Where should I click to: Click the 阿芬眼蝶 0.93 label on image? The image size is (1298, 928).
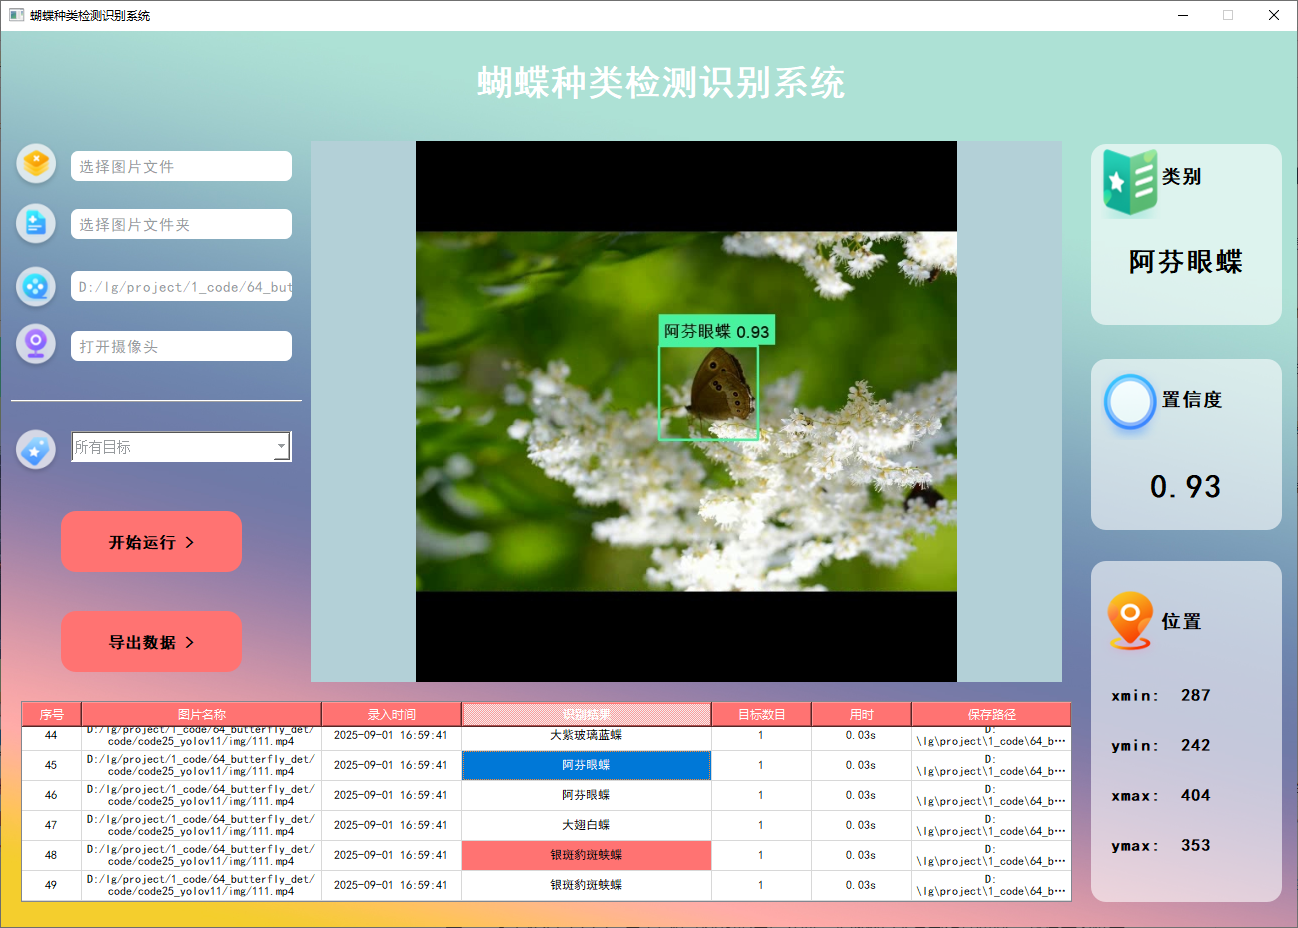(x=716, y=331)
